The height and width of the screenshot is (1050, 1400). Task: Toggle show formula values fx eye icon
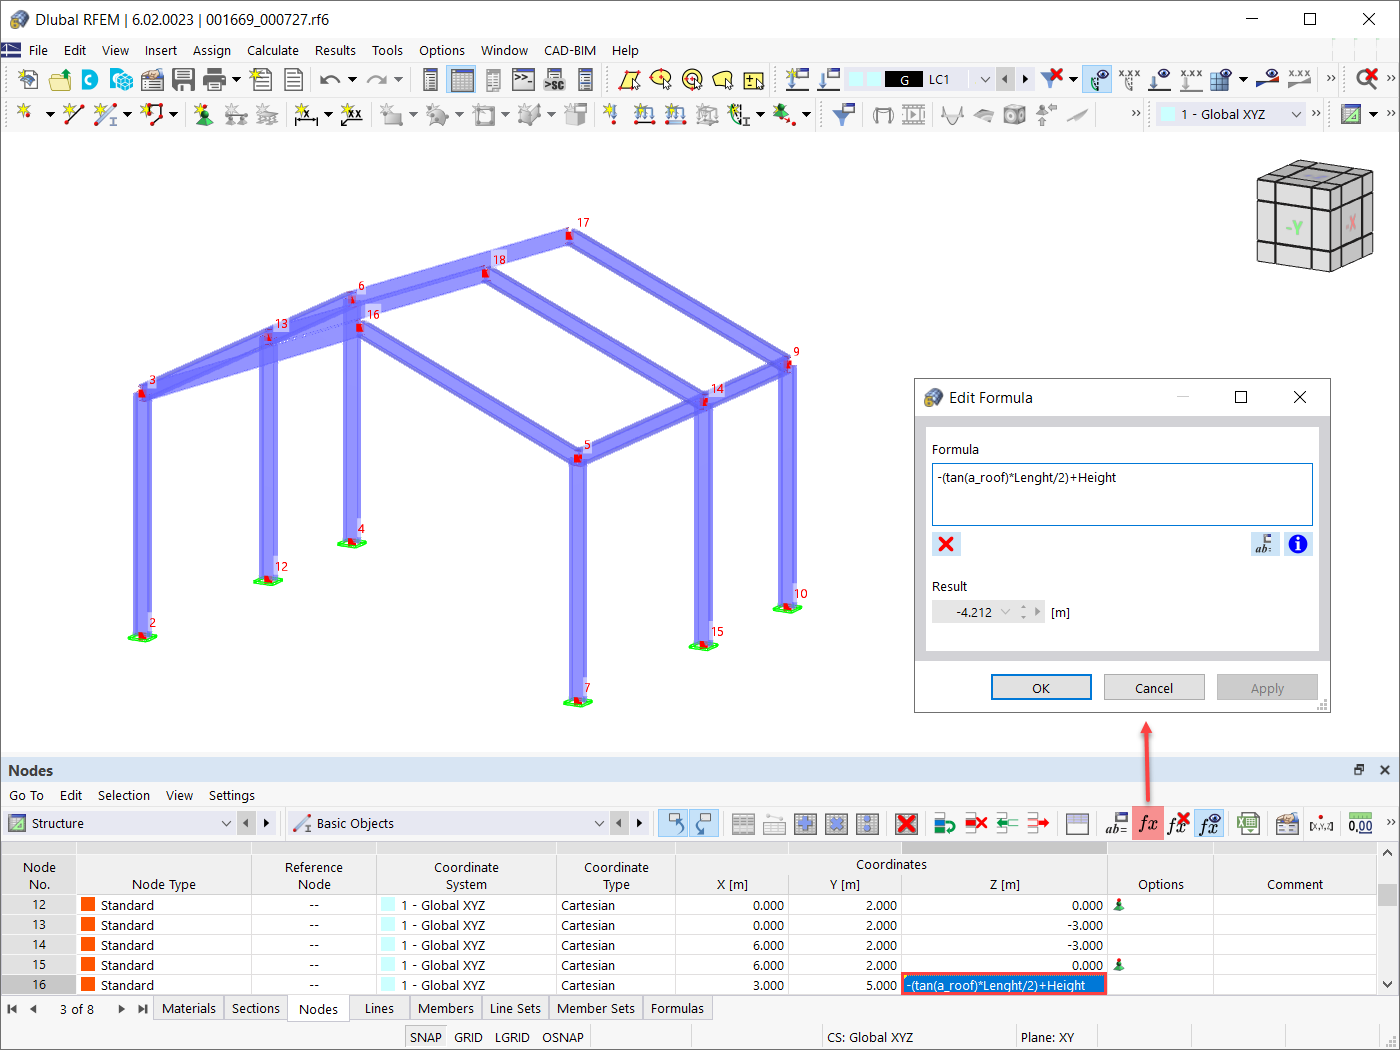point(1210,824)
